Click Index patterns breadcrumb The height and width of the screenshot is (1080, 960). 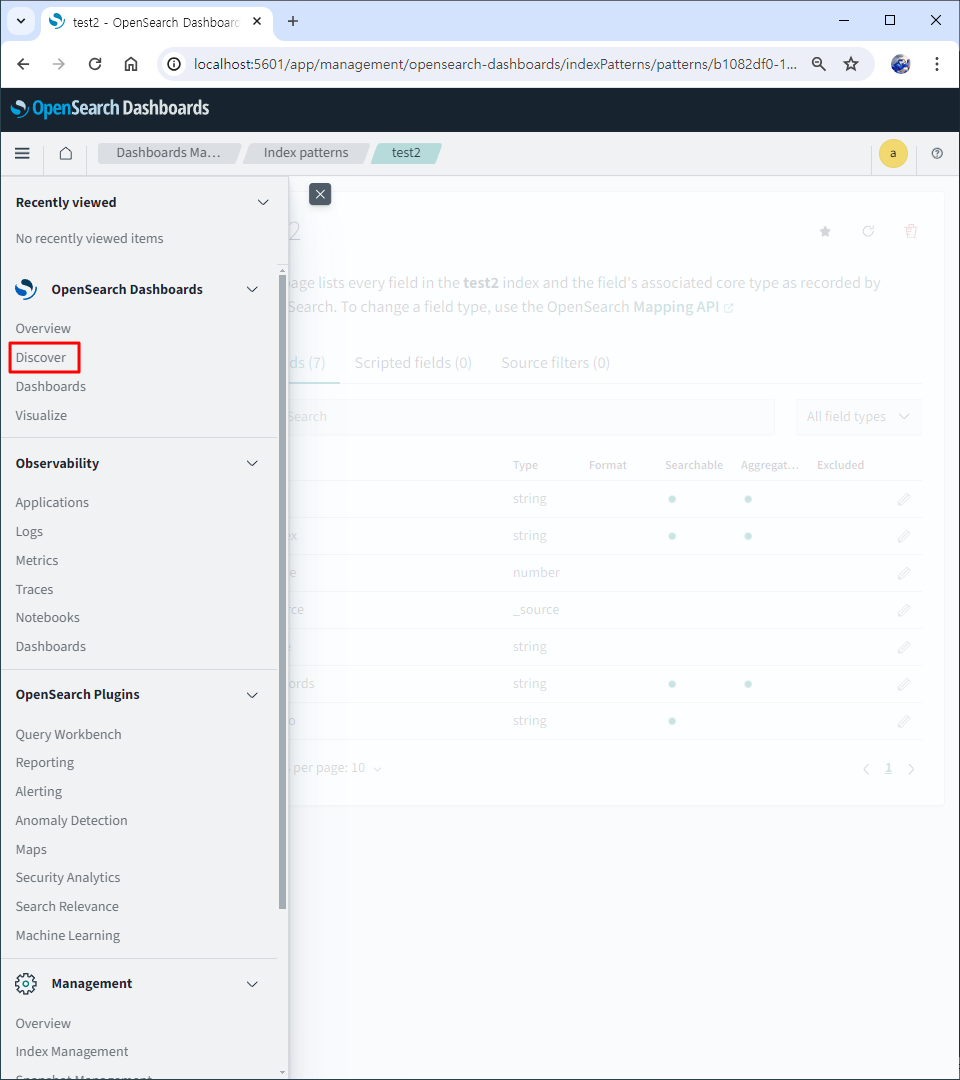point(306,153)
